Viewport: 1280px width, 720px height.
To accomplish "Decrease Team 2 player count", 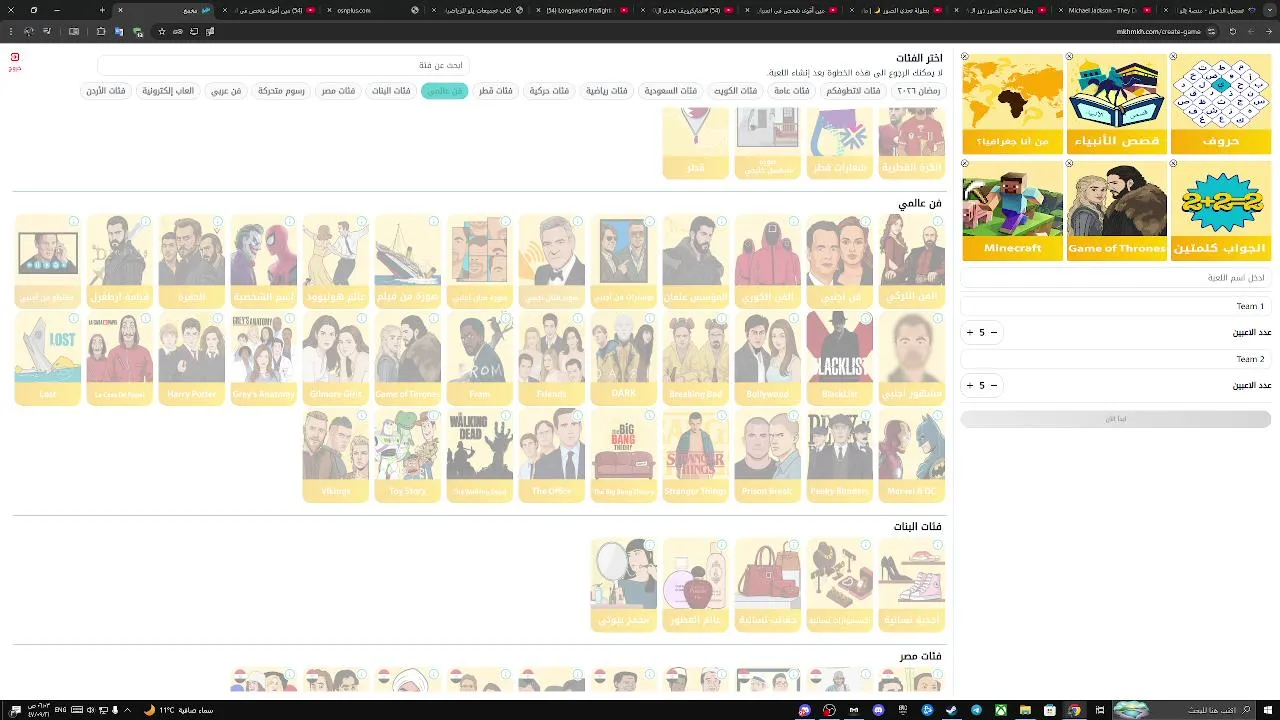I will click(993, 385).
